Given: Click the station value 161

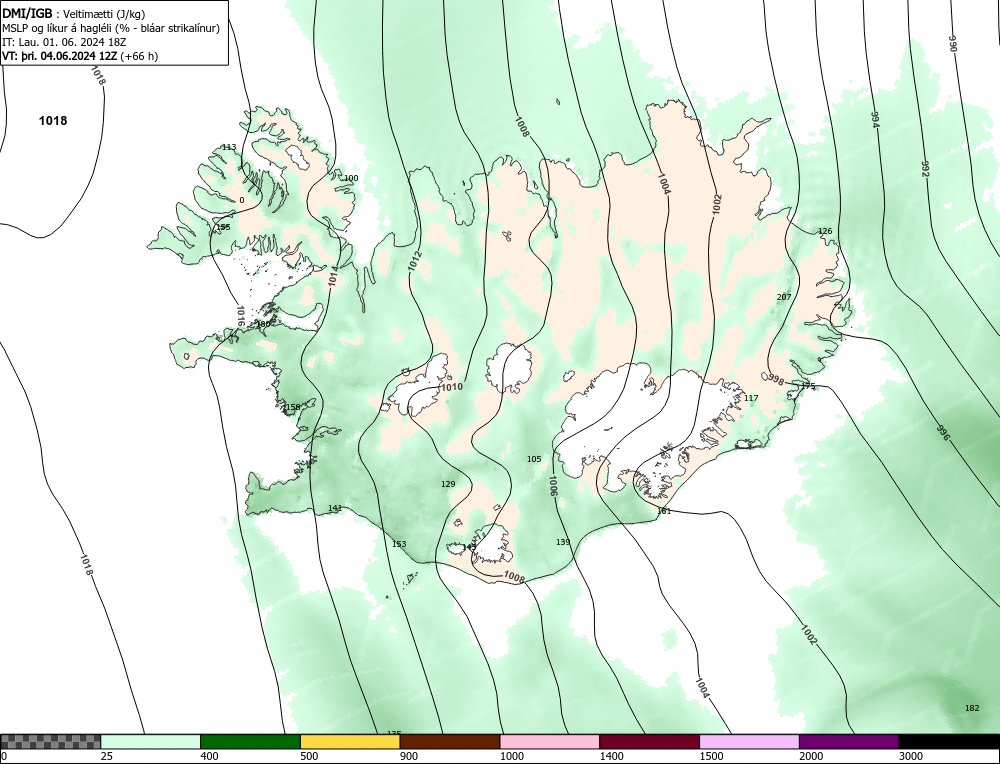Looking at the screenshot, I should [x=665, y=511].
